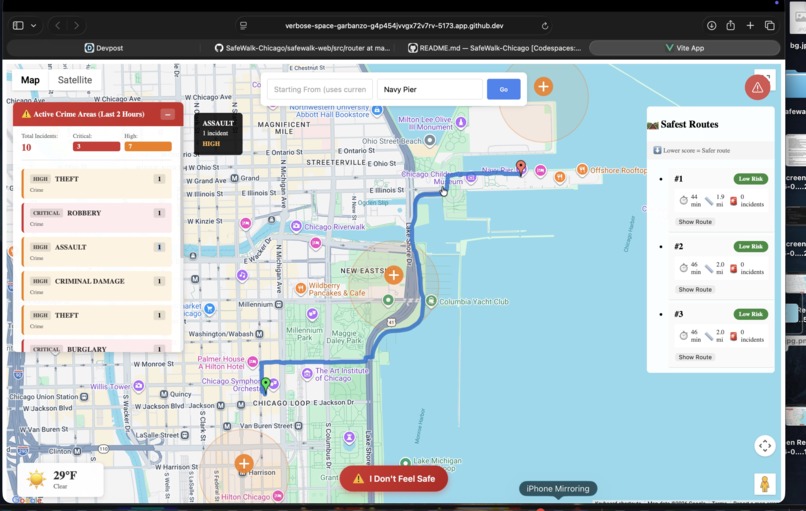
Task: Open the sidebar dropdown chevron in Safari toolbar
Action: click(x=33, y=25)
